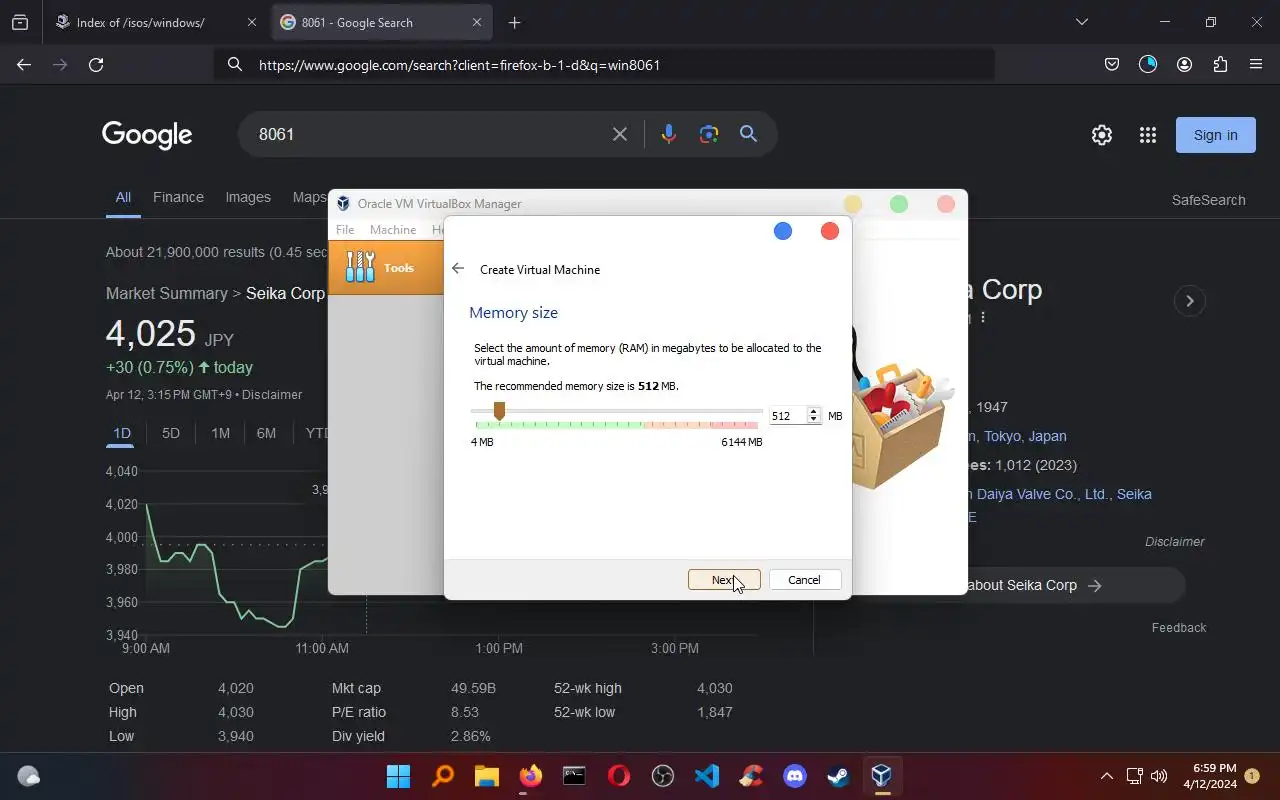Open the File menu in VirtualBox Manager

tap(345, 230)
